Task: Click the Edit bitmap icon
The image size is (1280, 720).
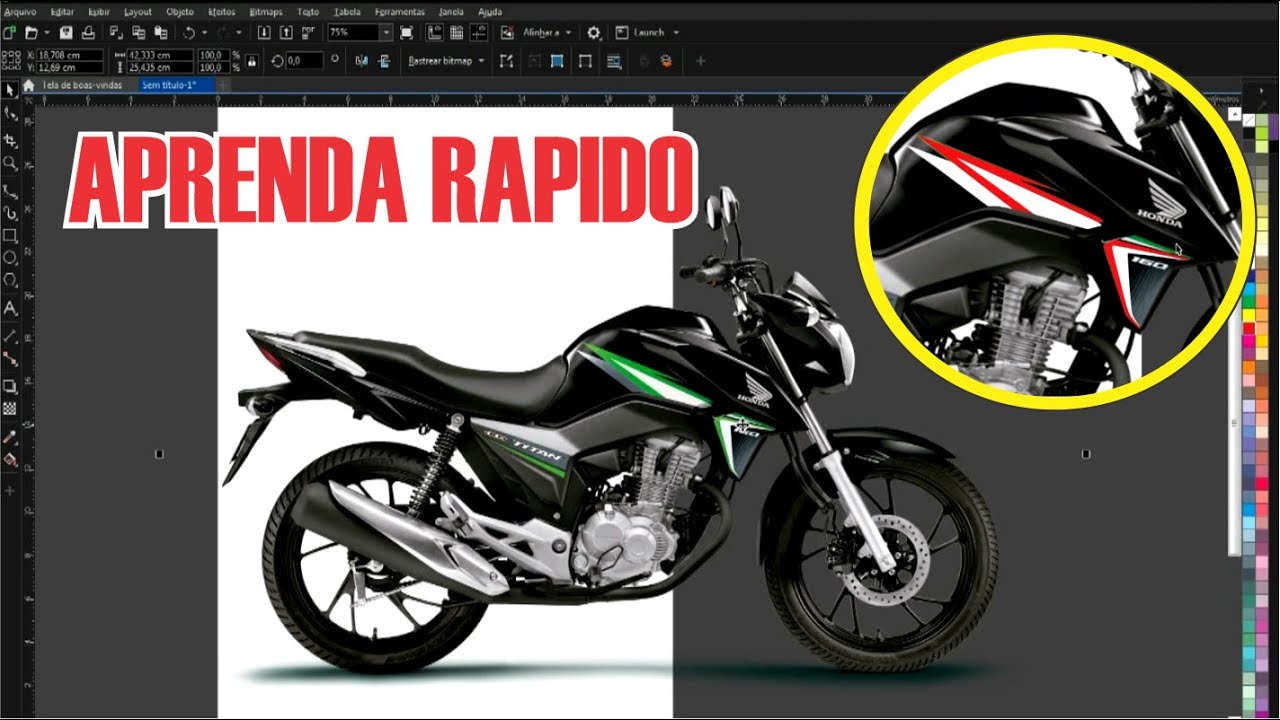Action: click(x=506, y=61)
